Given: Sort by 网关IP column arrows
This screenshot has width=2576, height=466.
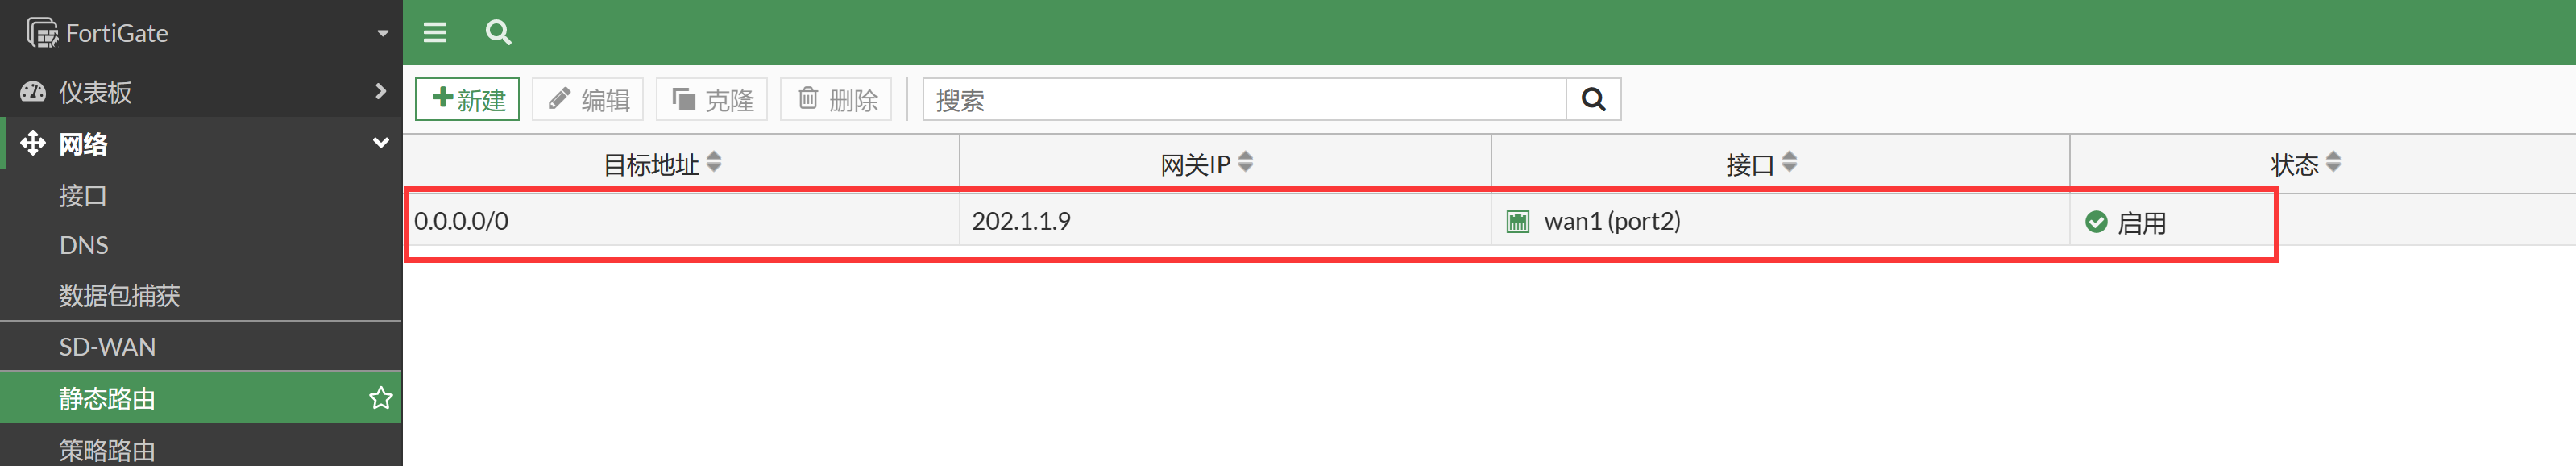Looking at the screenshot, I should [1245, 162].
